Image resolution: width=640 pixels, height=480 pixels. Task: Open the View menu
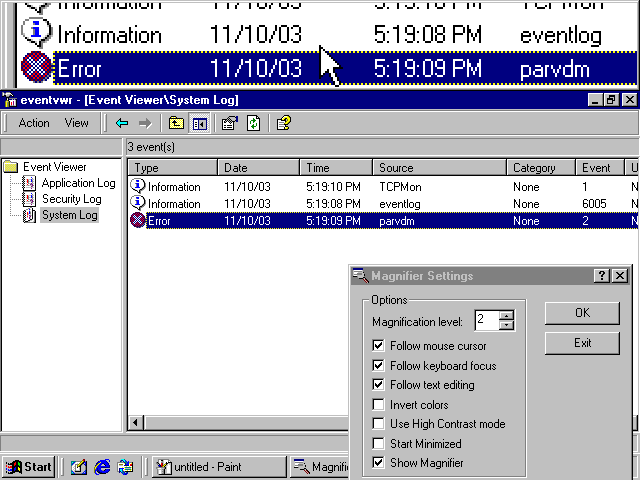point(76,123)
